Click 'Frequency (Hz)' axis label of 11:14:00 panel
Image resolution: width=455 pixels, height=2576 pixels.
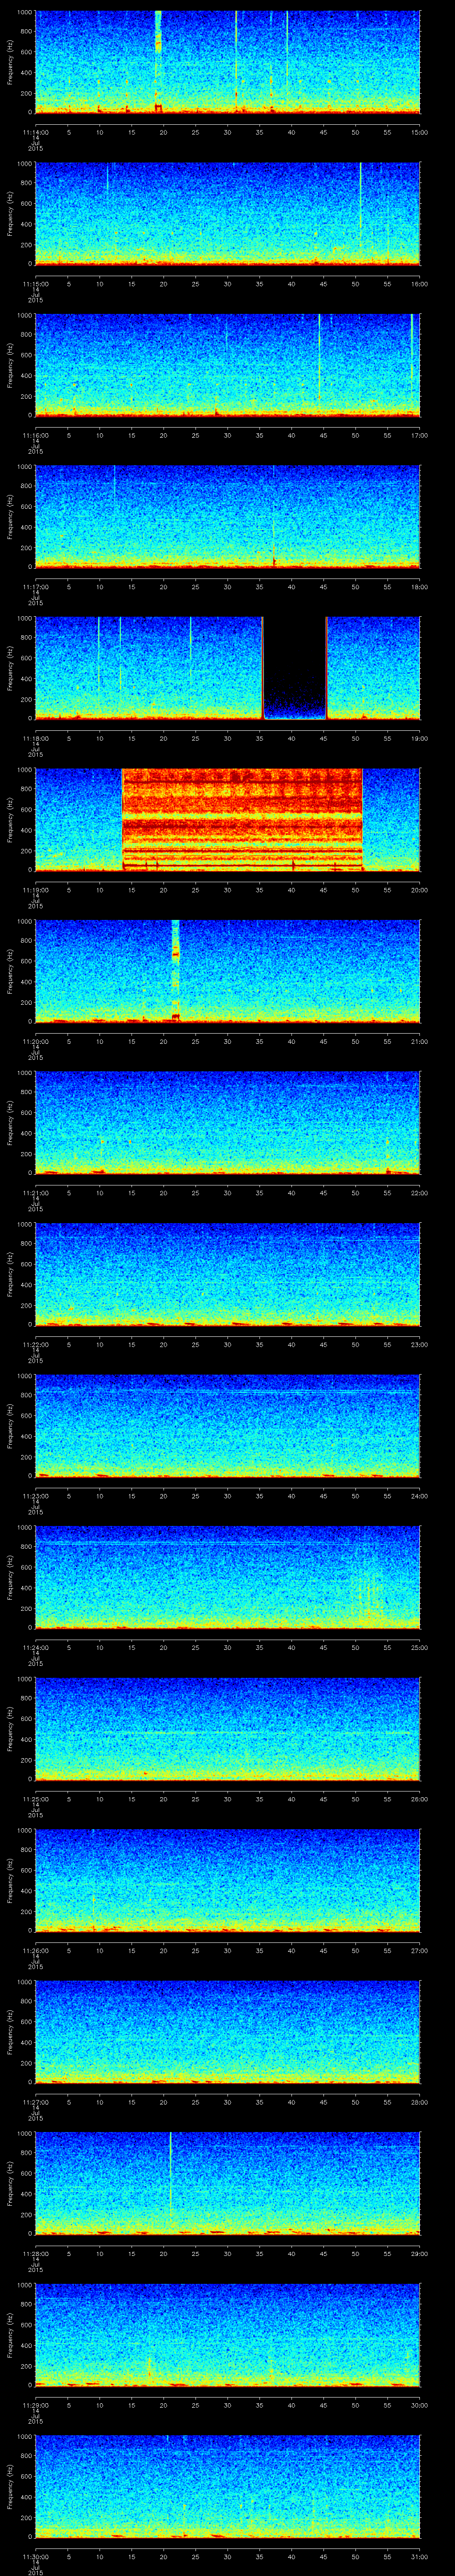tap(10, 62)
